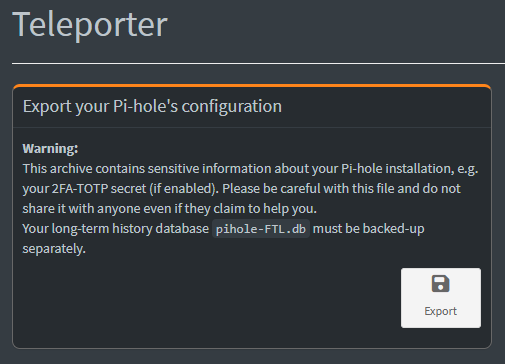Screen dimensions: 505x364
Task: Click 'Pi-hole installation, e.g.' text
Action: pos(410,169)
